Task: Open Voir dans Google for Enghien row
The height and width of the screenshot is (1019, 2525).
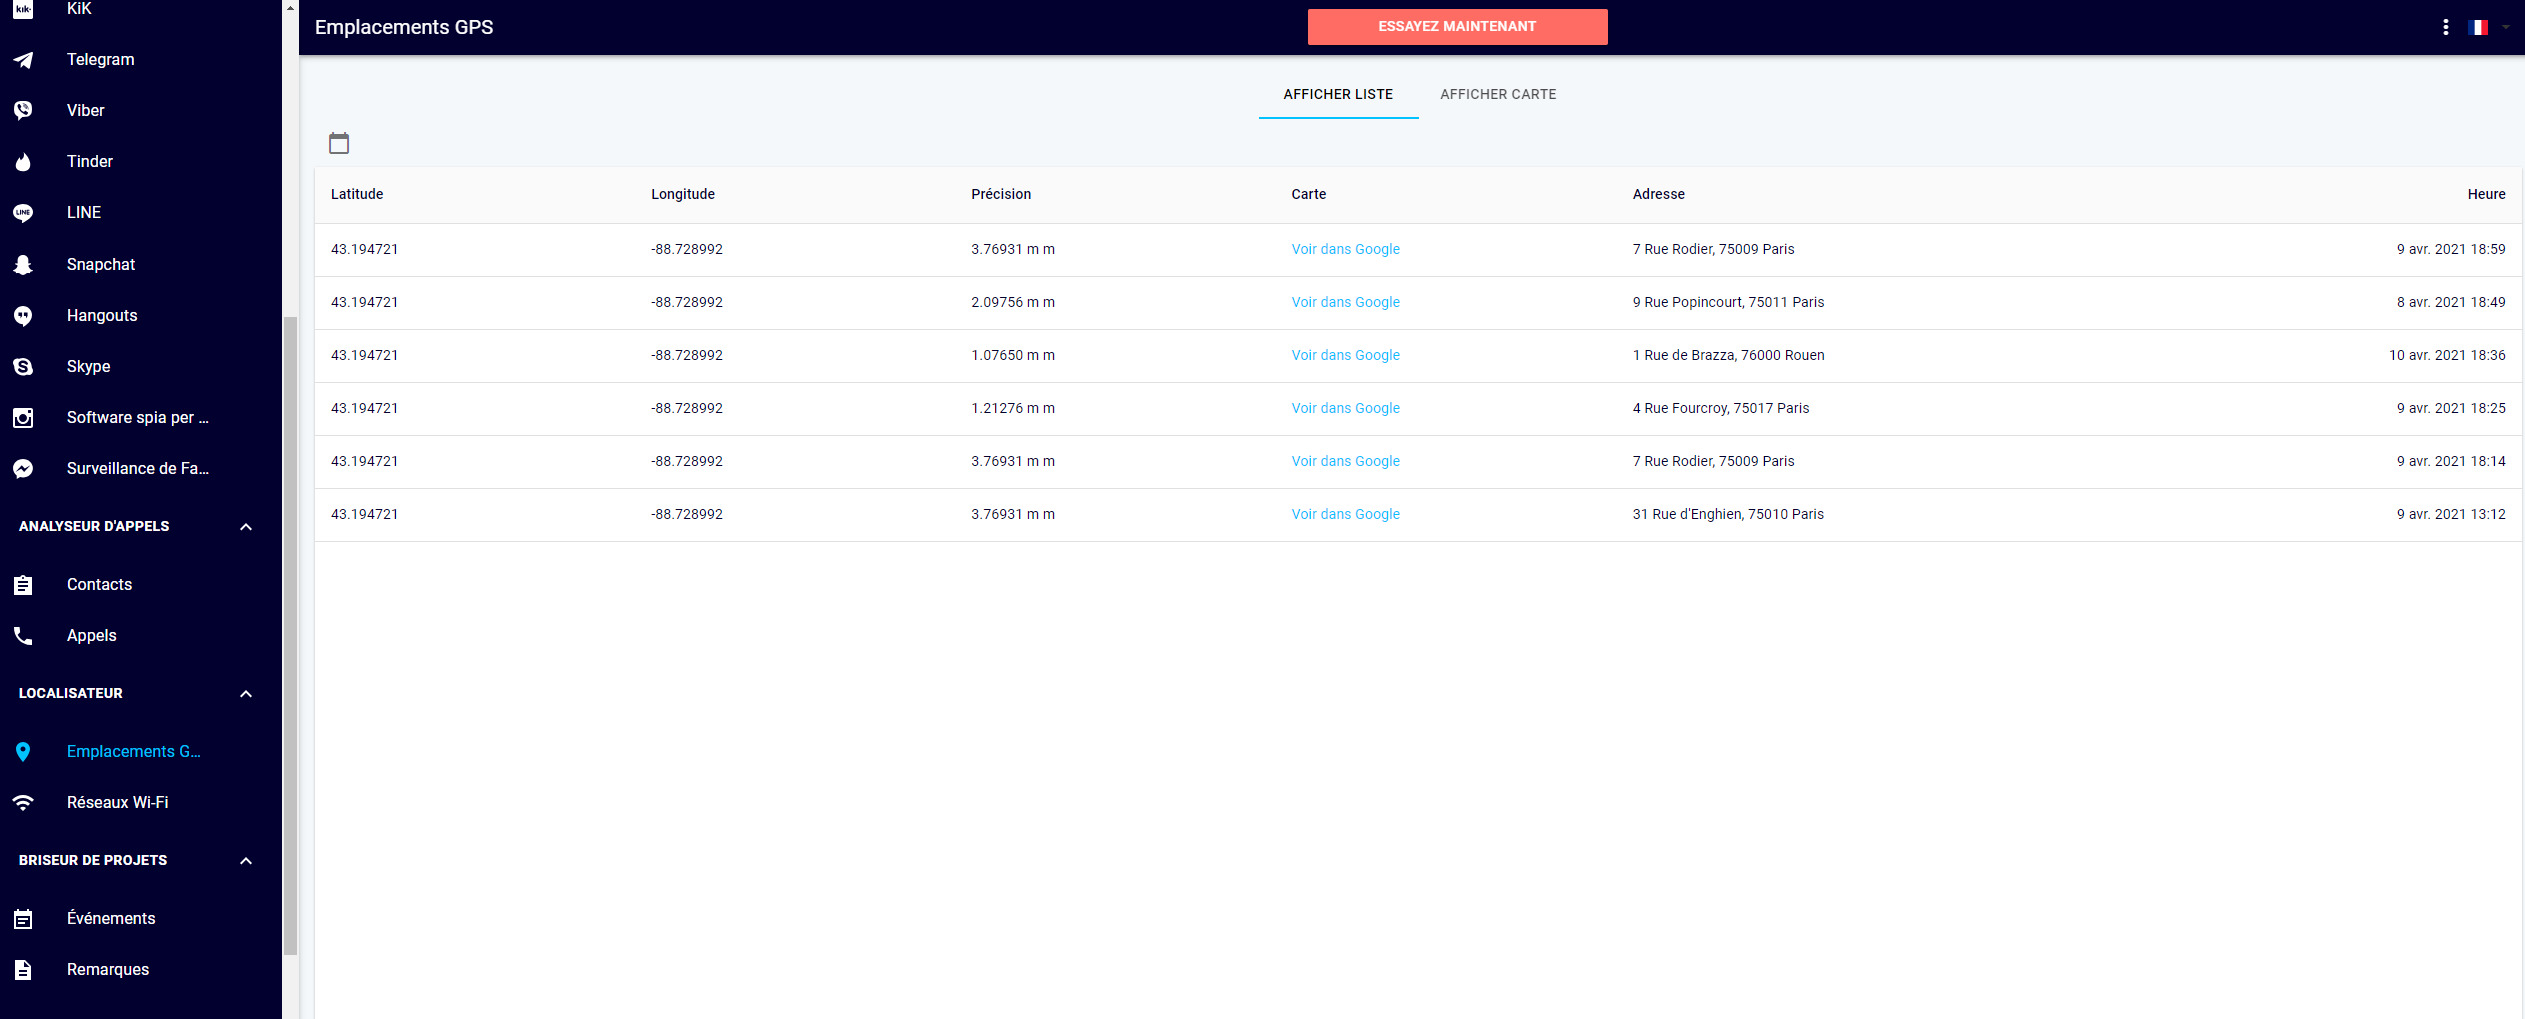Action: [1345, 515]
